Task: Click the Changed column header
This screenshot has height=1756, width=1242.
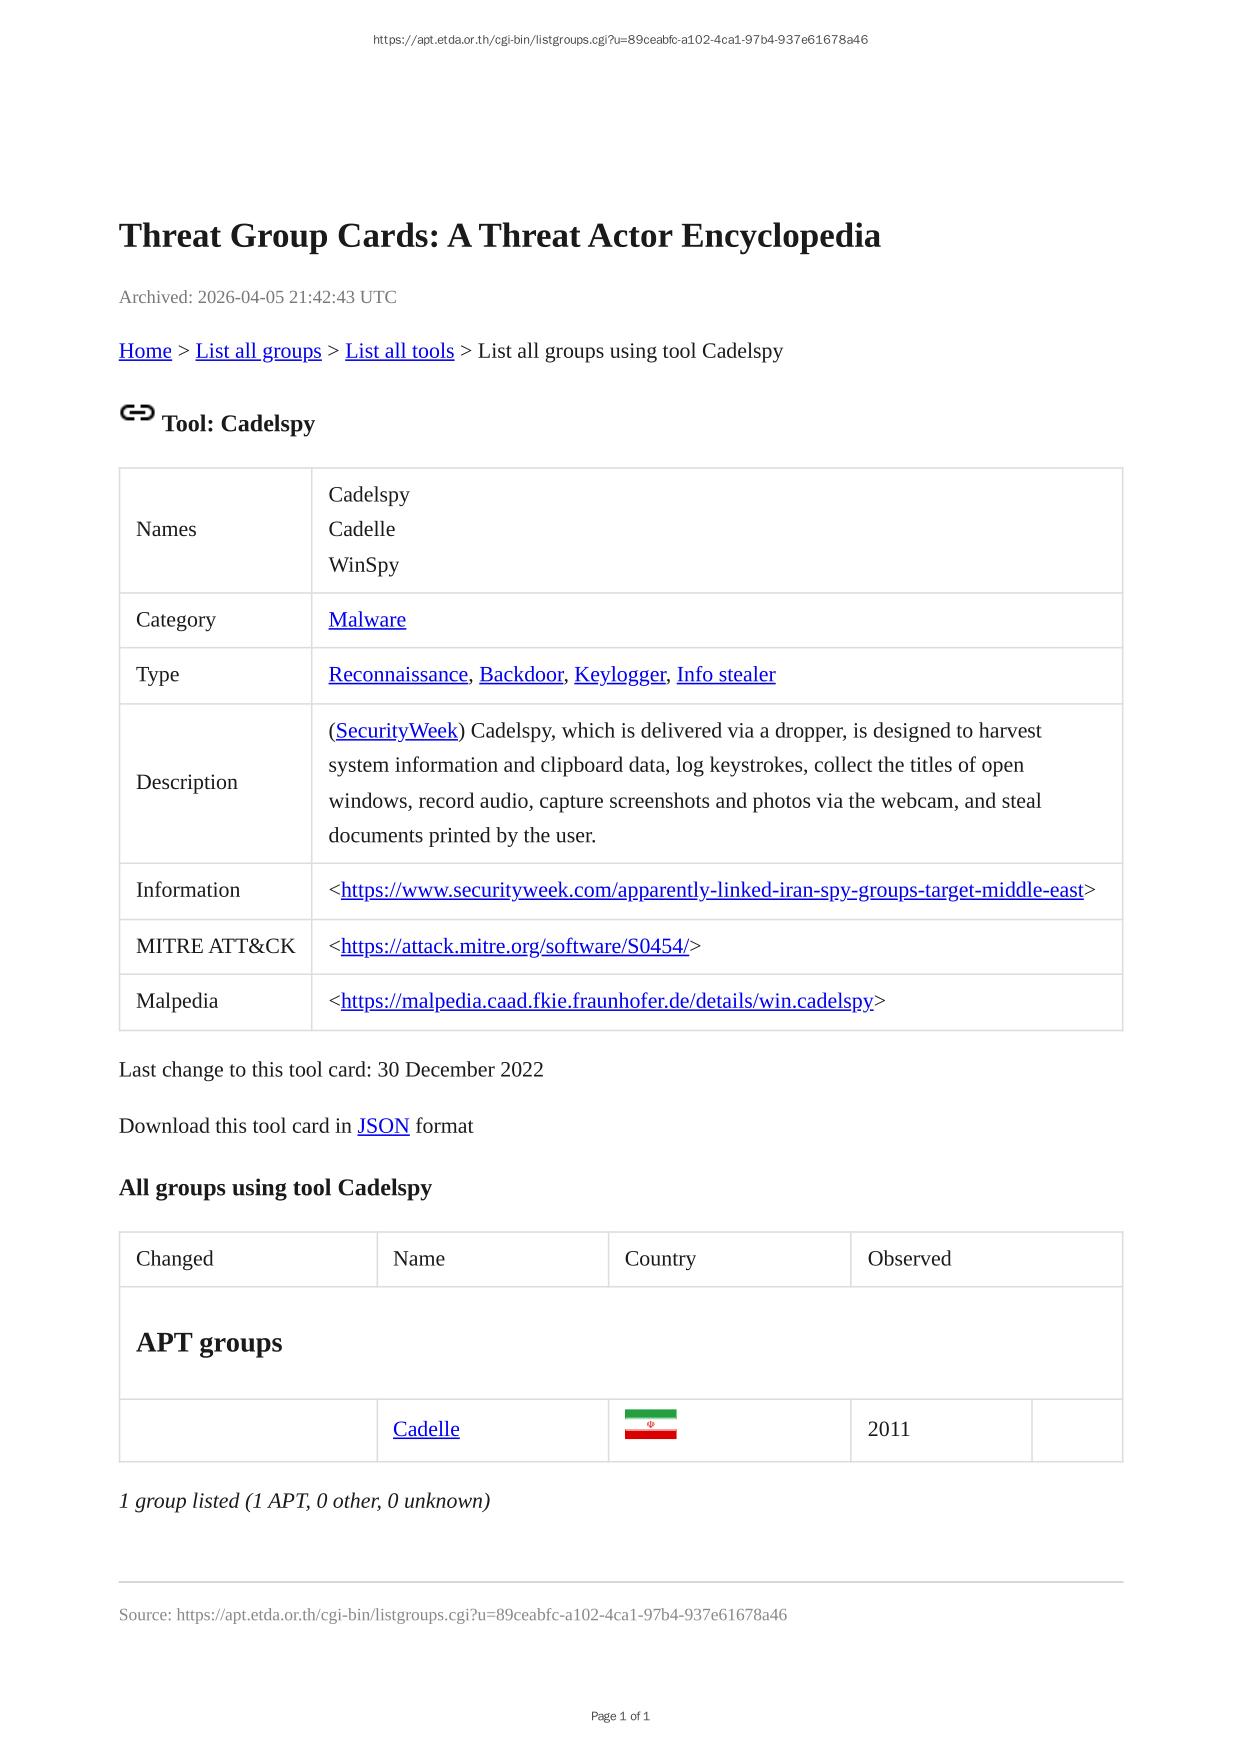Action: (x=175, y=1259)
